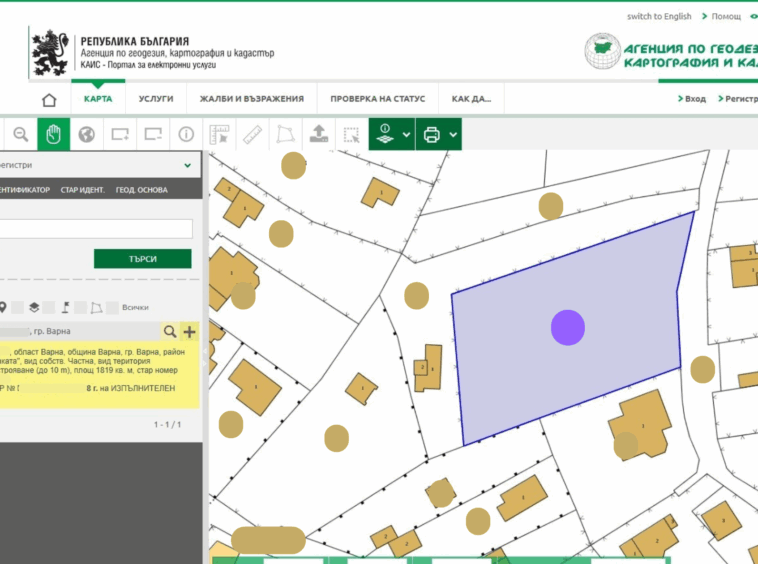Screen dimensions: 758x564
Task: Select the dashed box selection cursor tool
Action: click(351, 135)
